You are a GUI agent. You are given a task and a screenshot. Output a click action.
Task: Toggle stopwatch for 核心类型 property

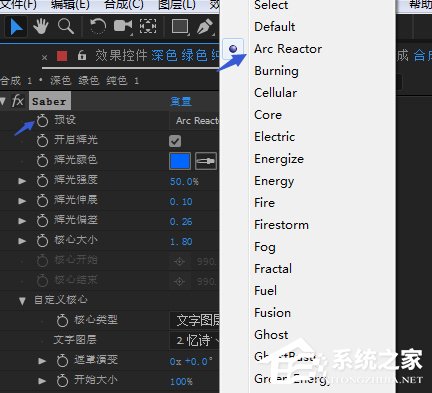(x=62, y=320)
